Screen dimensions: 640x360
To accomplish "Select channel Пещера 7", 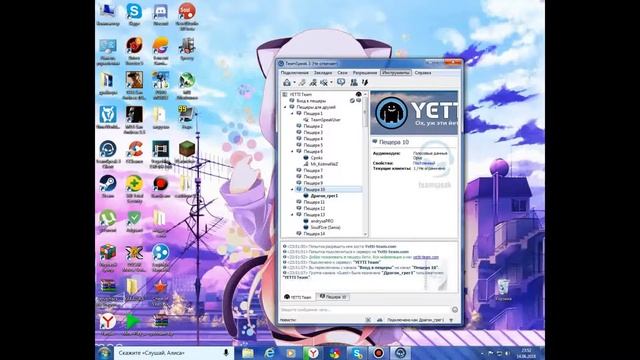I will point(313,171).
